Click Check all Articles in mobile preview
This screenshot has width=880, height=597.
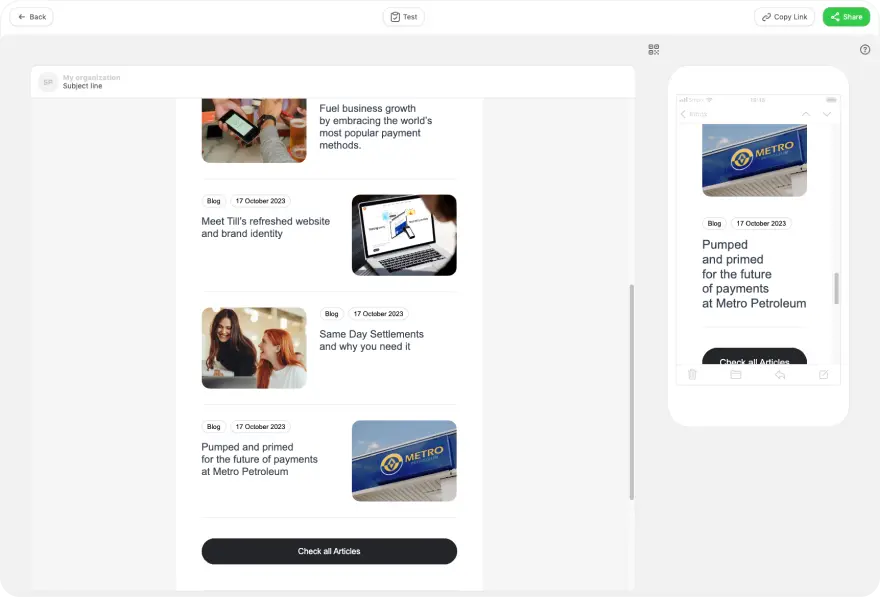[x=754, y=357]
